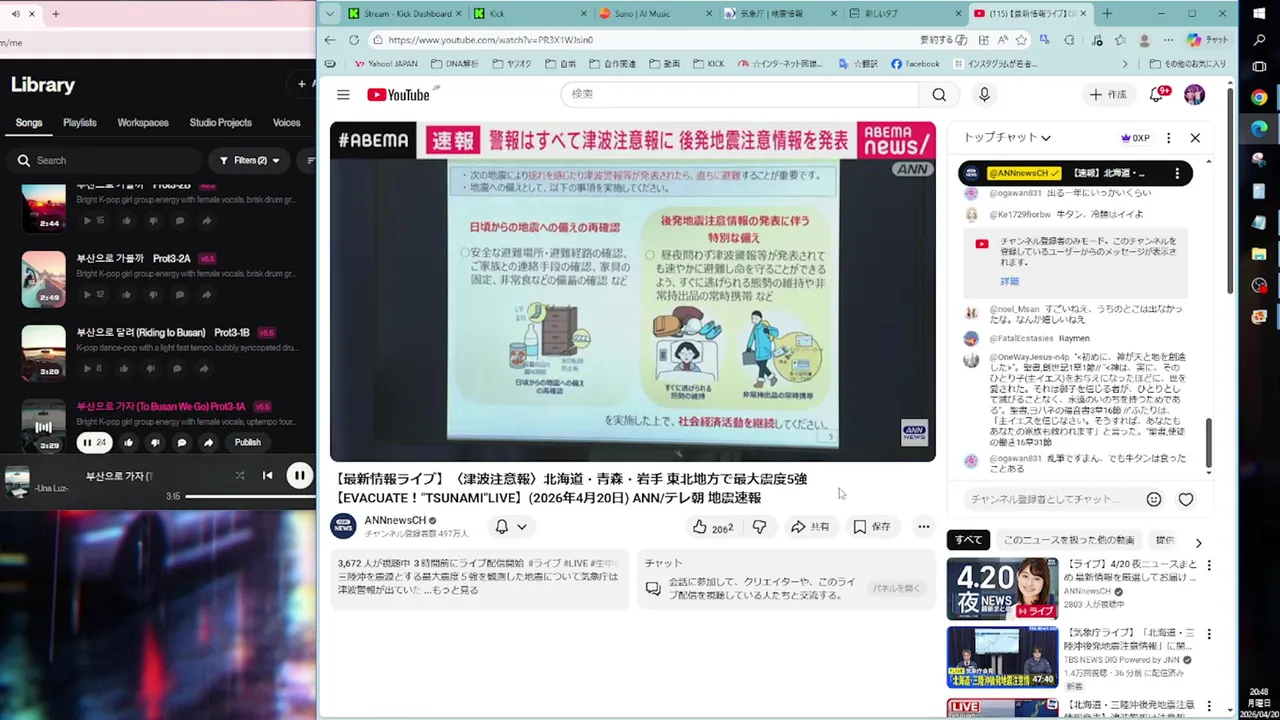1280x720 pixels.
Task: Switch to the Stream - Kick Dashboard tab
Action: click(407, 14)
